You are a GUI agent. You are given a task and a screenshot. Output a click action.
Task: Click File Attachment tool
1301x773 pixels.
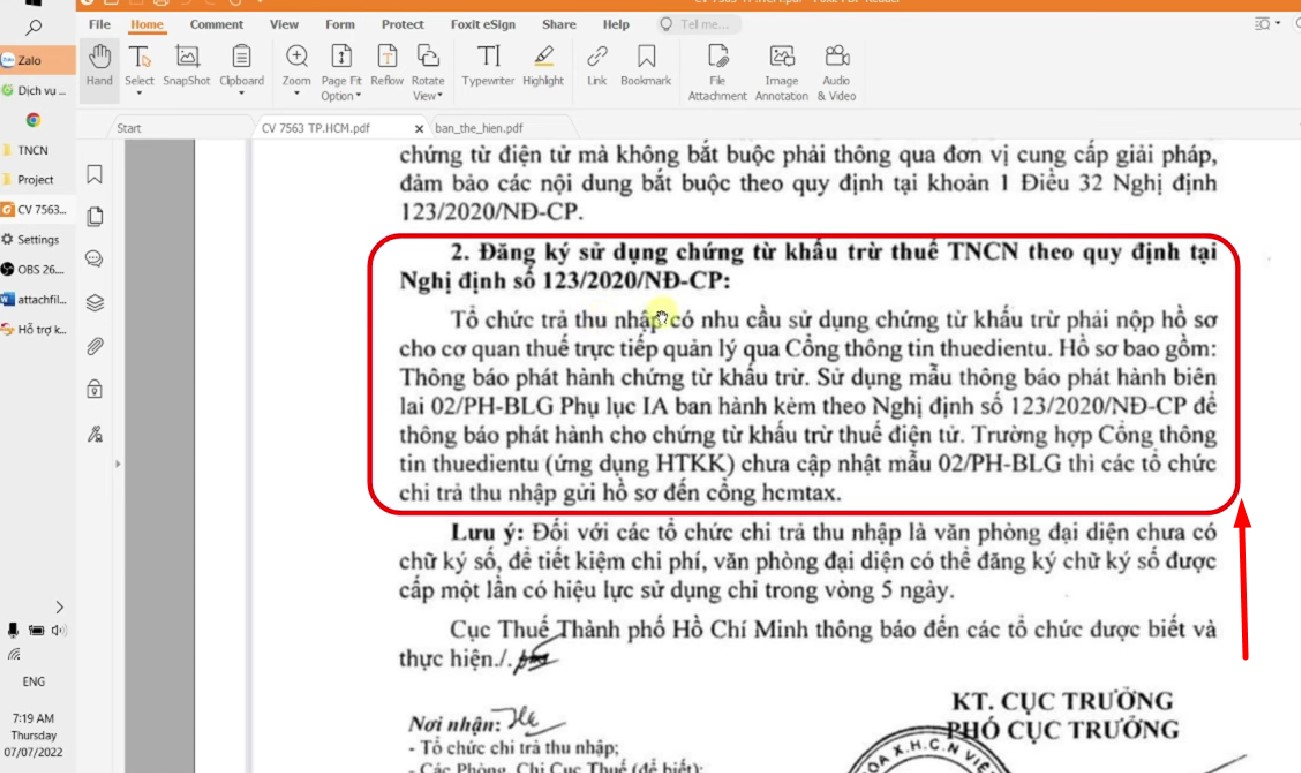coord(717,72)
